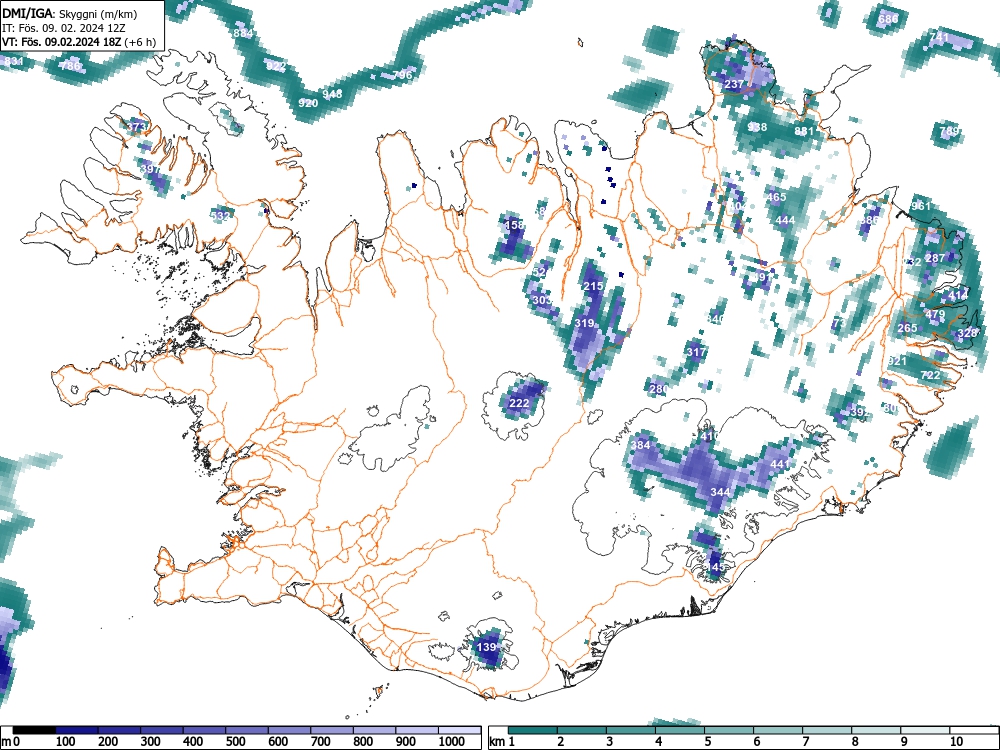Click the 280 visibility value
1000x750 pixels.
pyautogui.click(x=659, y=388)
